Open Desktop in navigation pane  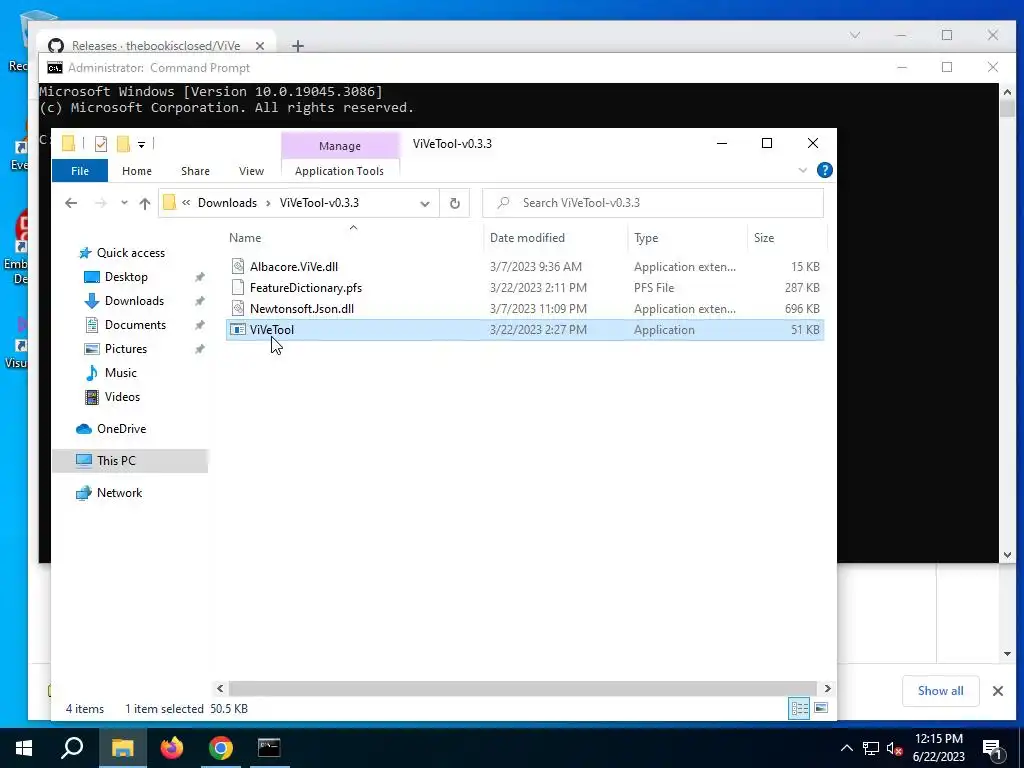coord(126,277)
